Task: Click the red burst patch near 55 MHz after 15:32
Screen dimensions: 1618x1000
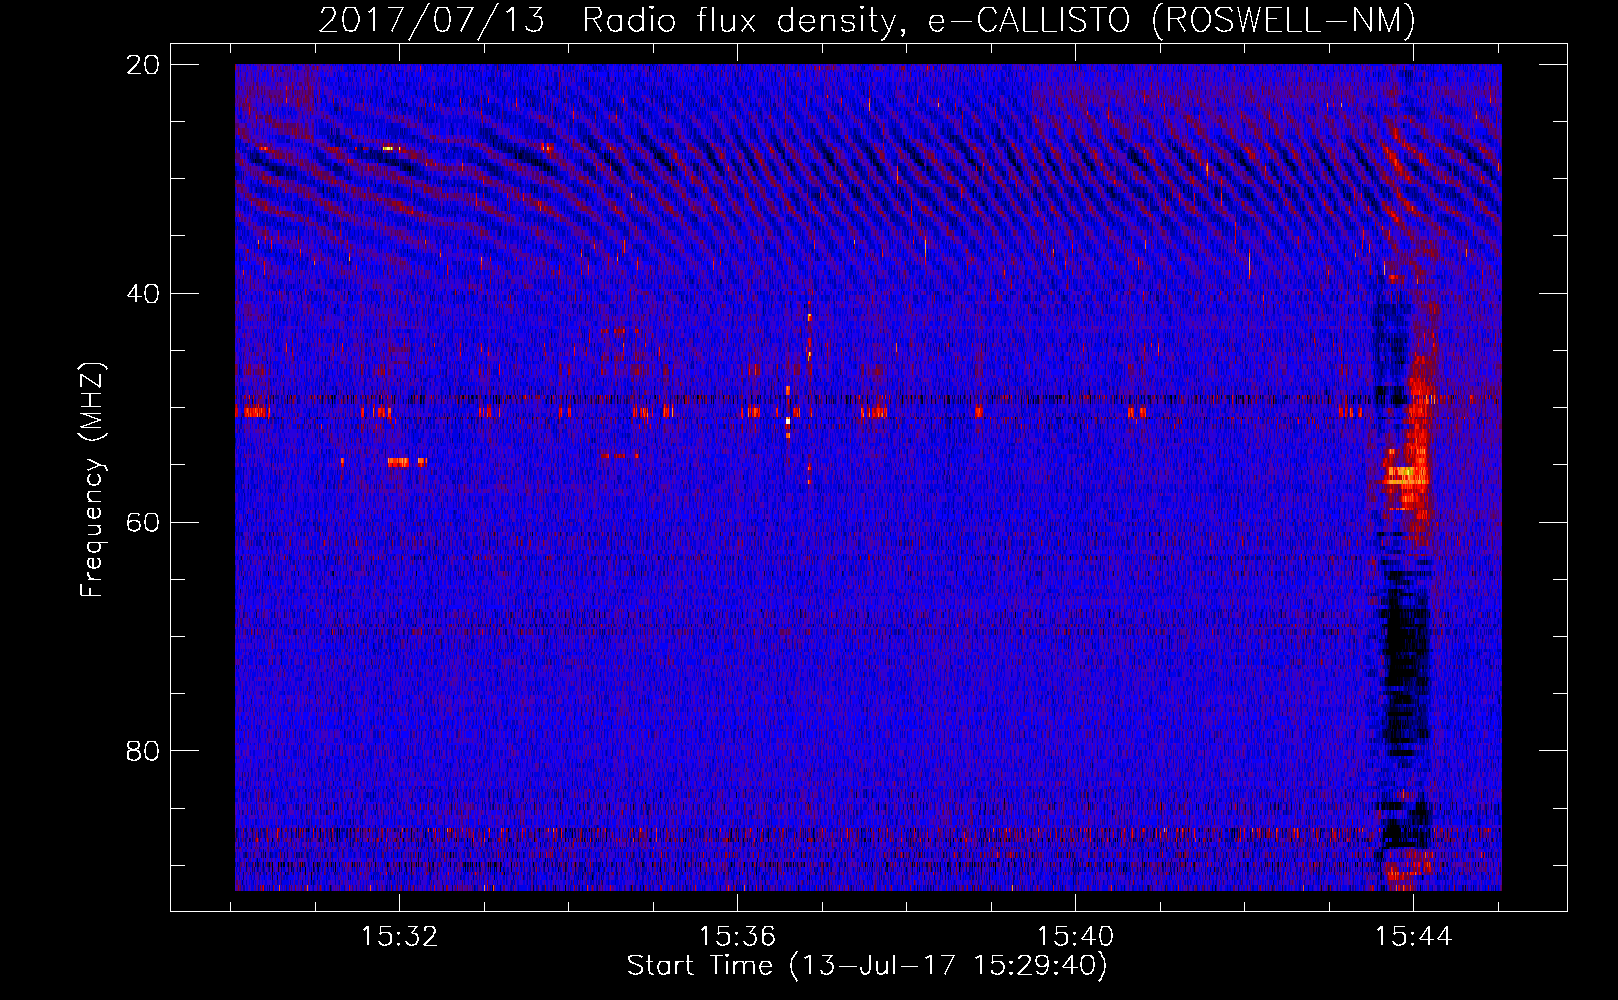Action: pos(405,462)
